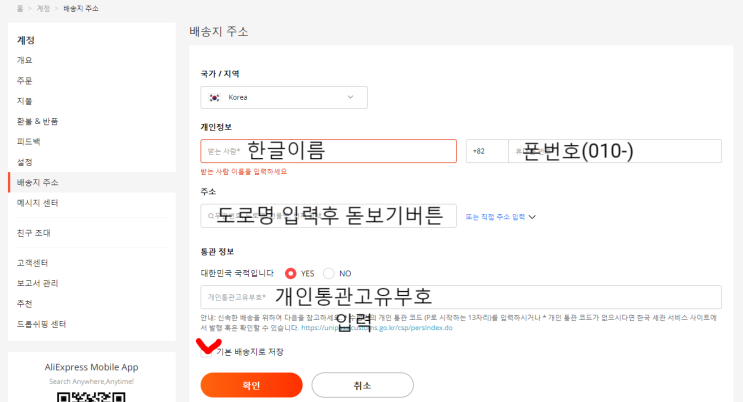743x402 pixels.
Task: Click the phone number input field
Action: 615,151
